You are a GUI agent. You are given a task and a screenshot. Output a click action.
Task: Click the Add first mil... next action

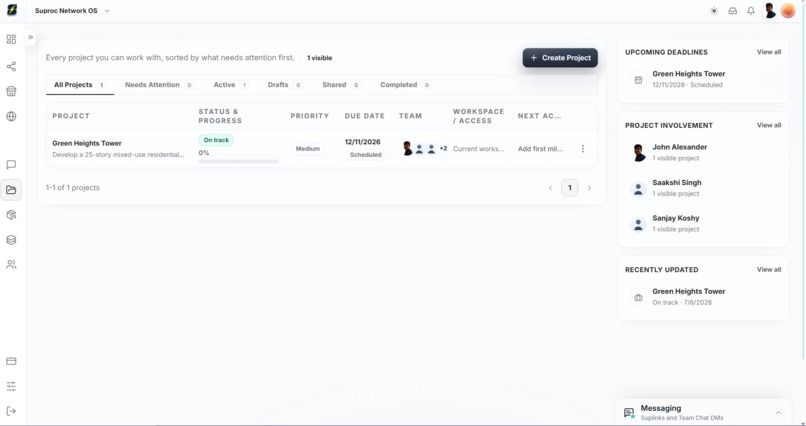pyautogui.click(x=540, y=149)
